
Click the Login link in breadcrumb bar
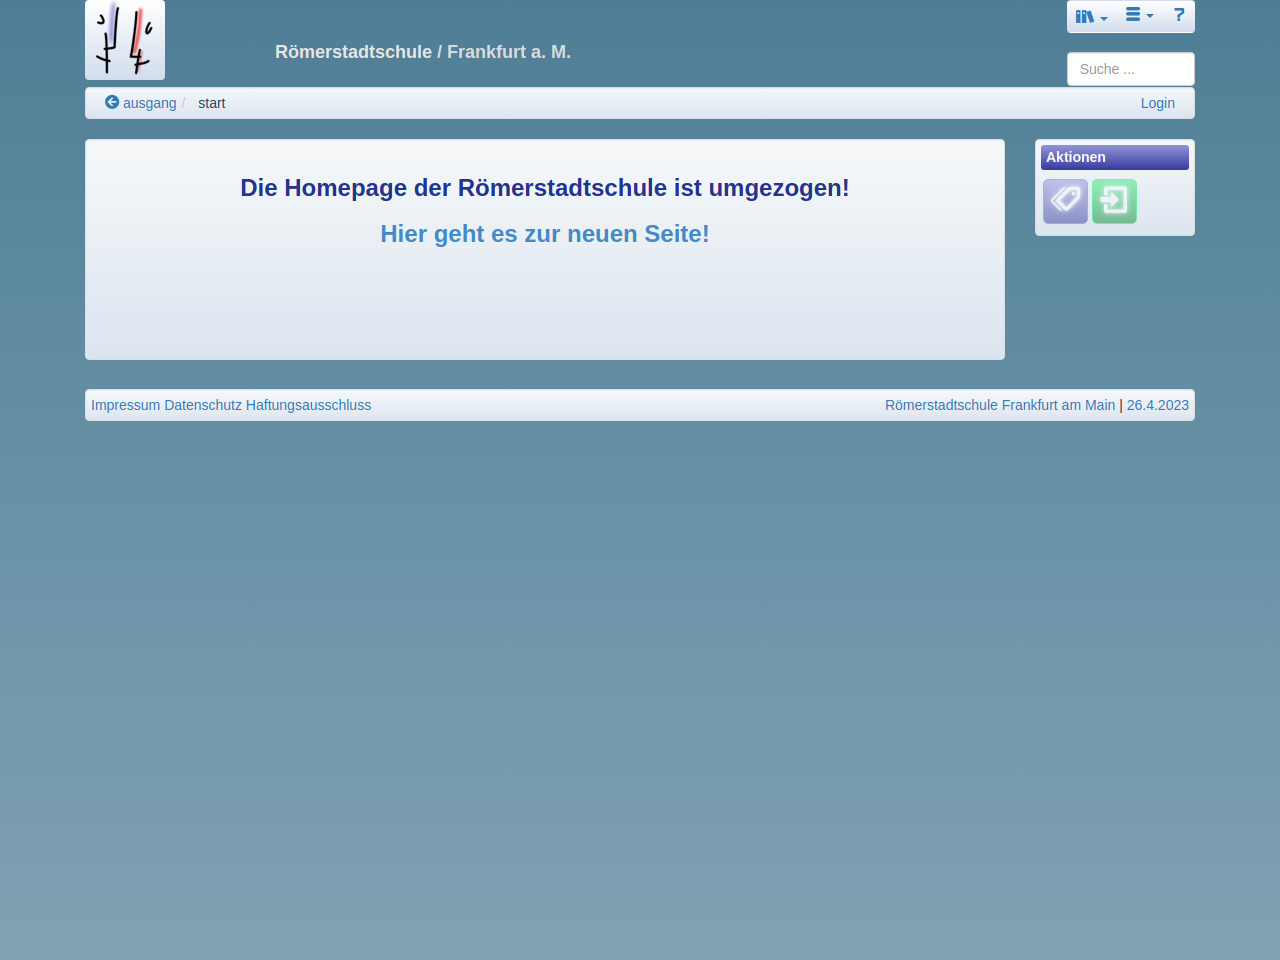[x=1157, y=103]
